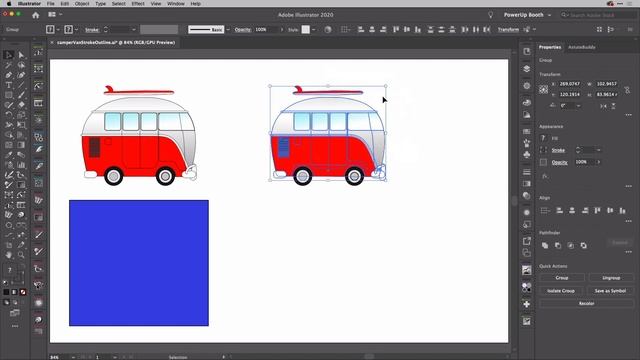Select the Selection tool in toolbar
This screenshot has height=360, width=640.
[x=9, y=55]
